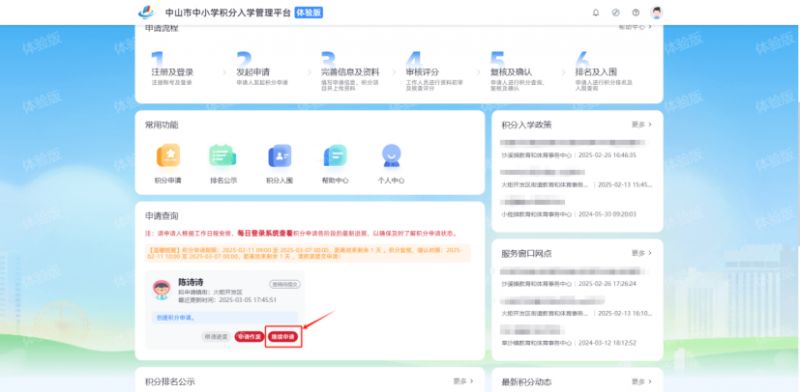Open the policy item dated 2025-02-13 15:45

(577, 179)
